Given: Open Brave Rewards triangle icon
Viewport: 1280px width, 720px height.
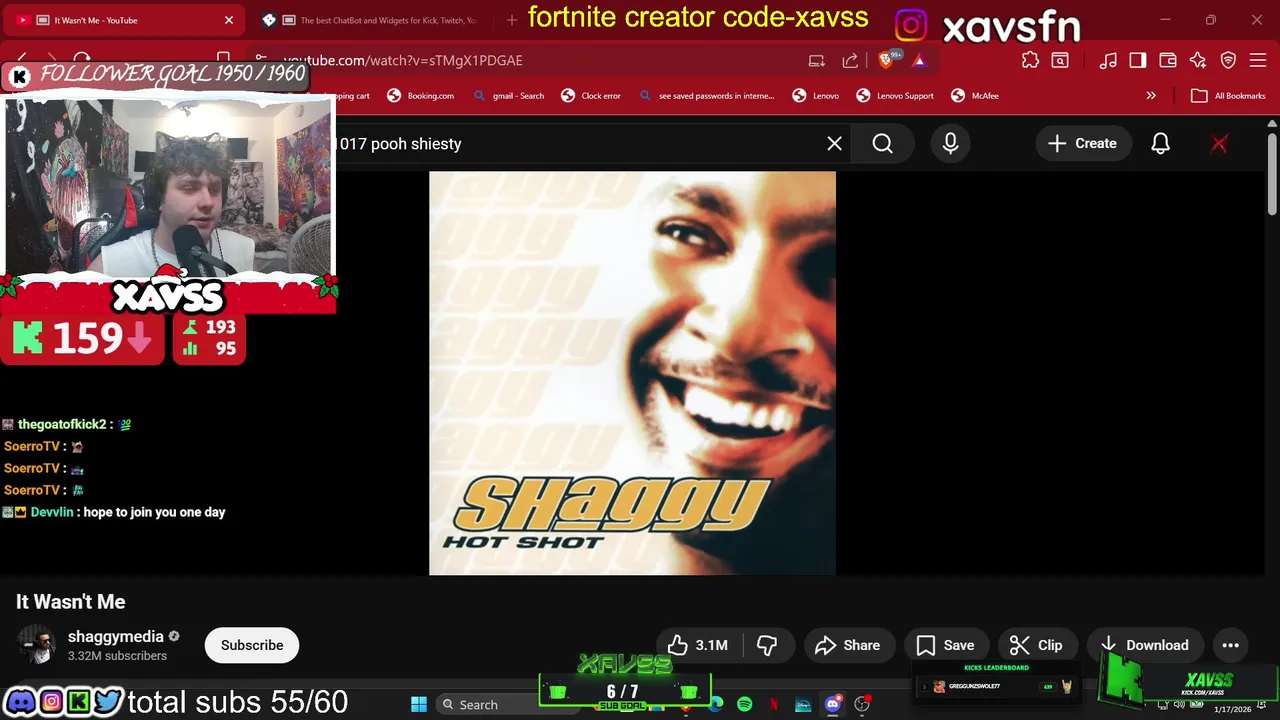Looking at the screenshot, I should pos(919,61).
